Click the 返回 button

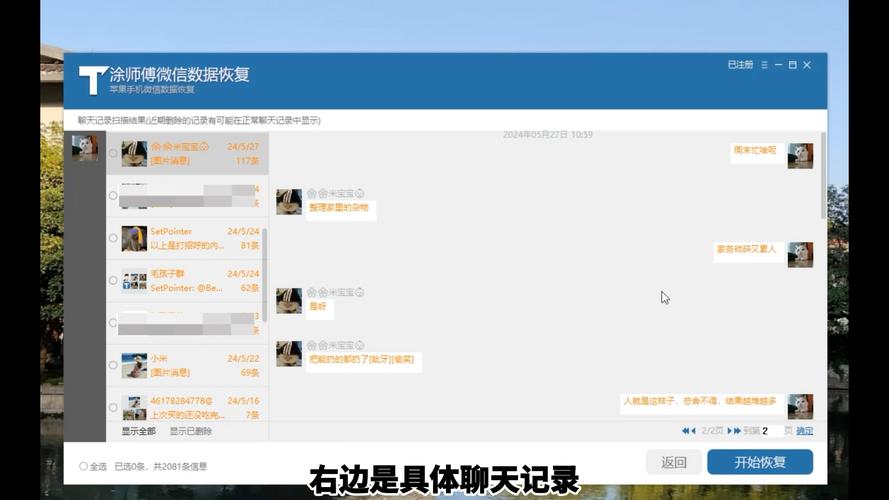(x=674, y=462)
